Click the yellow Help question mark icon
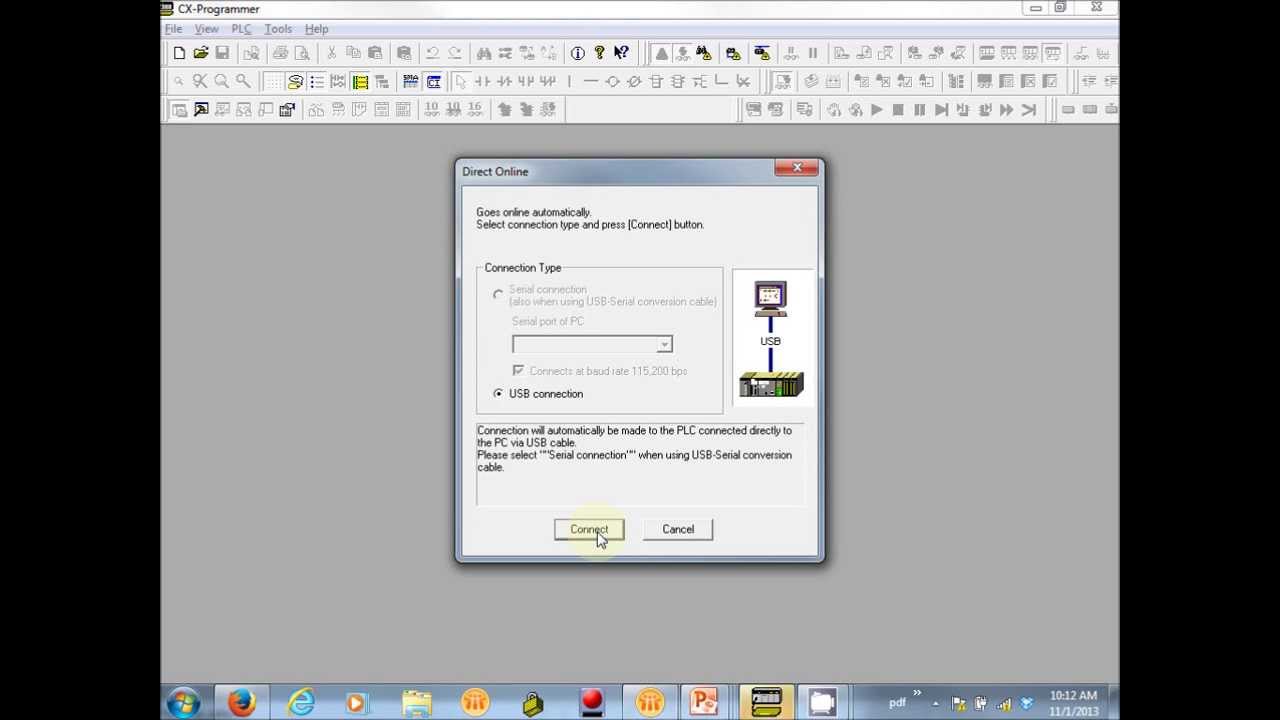 [599, 53]
